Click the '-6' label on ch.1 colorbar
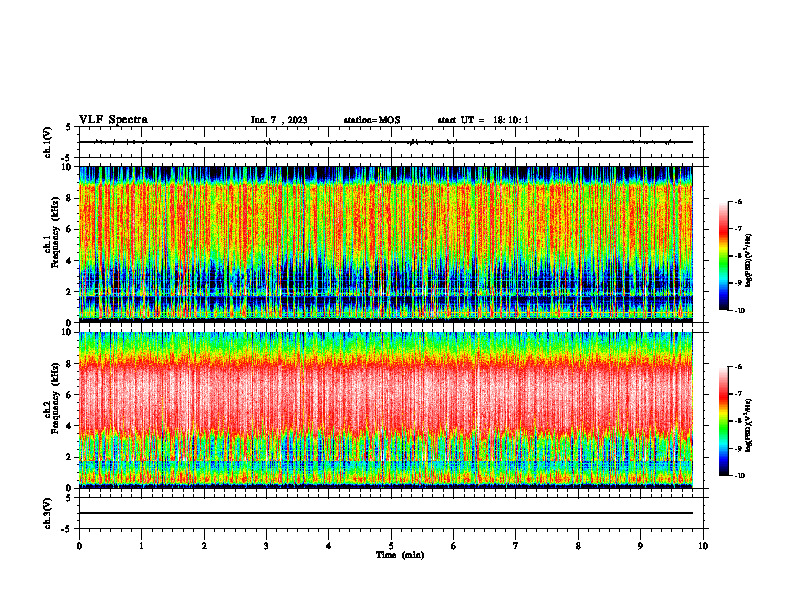This screenshot has height=612, width=792. [738, 202]
